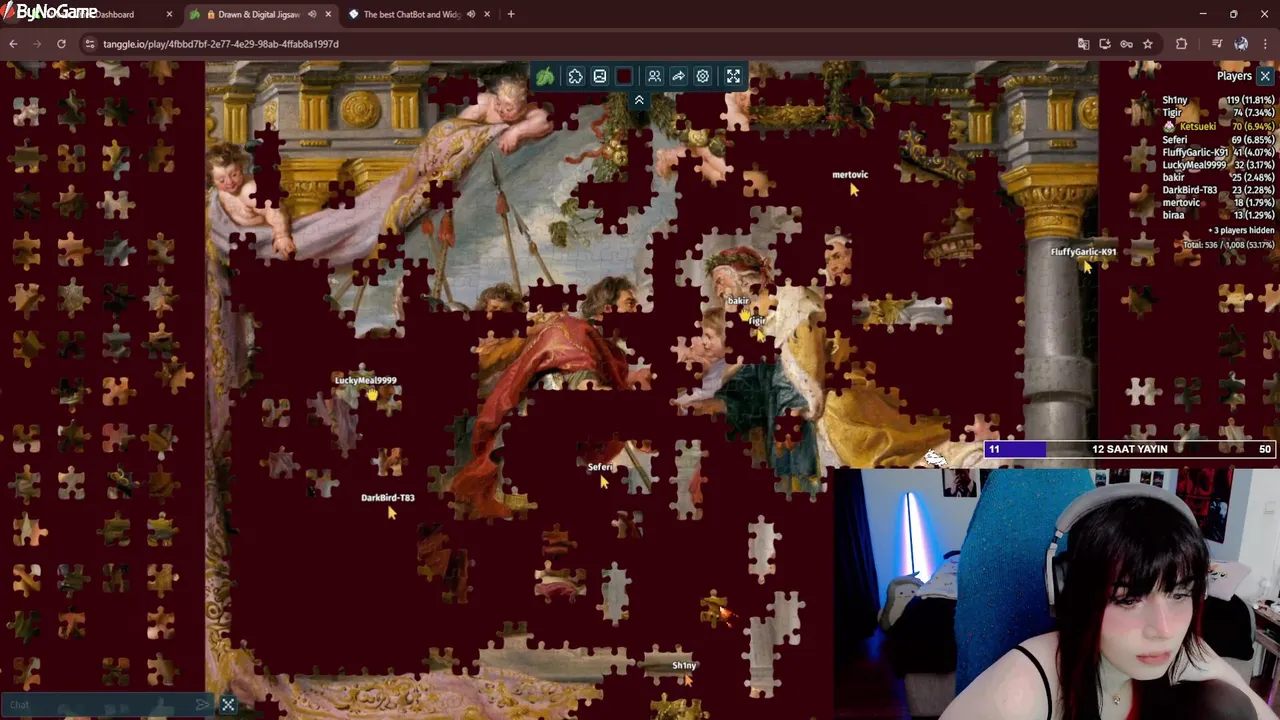The height and width of the screenshot is (720, 1280).
Task: Collapse the puzzle toolbar with chevron
Action: tap(639, 100)
